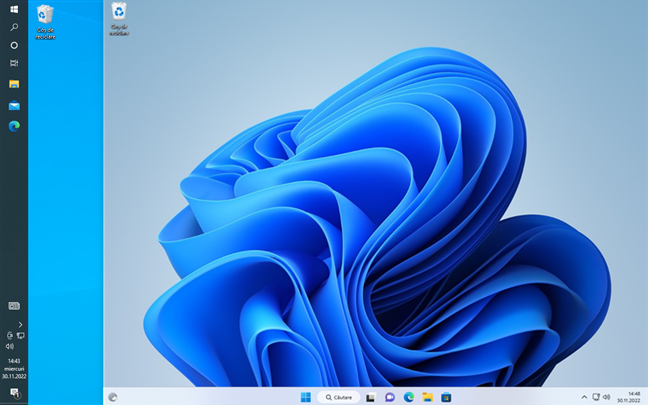The height and width of the screenshot is (405, 648).
Task: Expand hidden tray icons on vertical taskbar
Action: 20,325
